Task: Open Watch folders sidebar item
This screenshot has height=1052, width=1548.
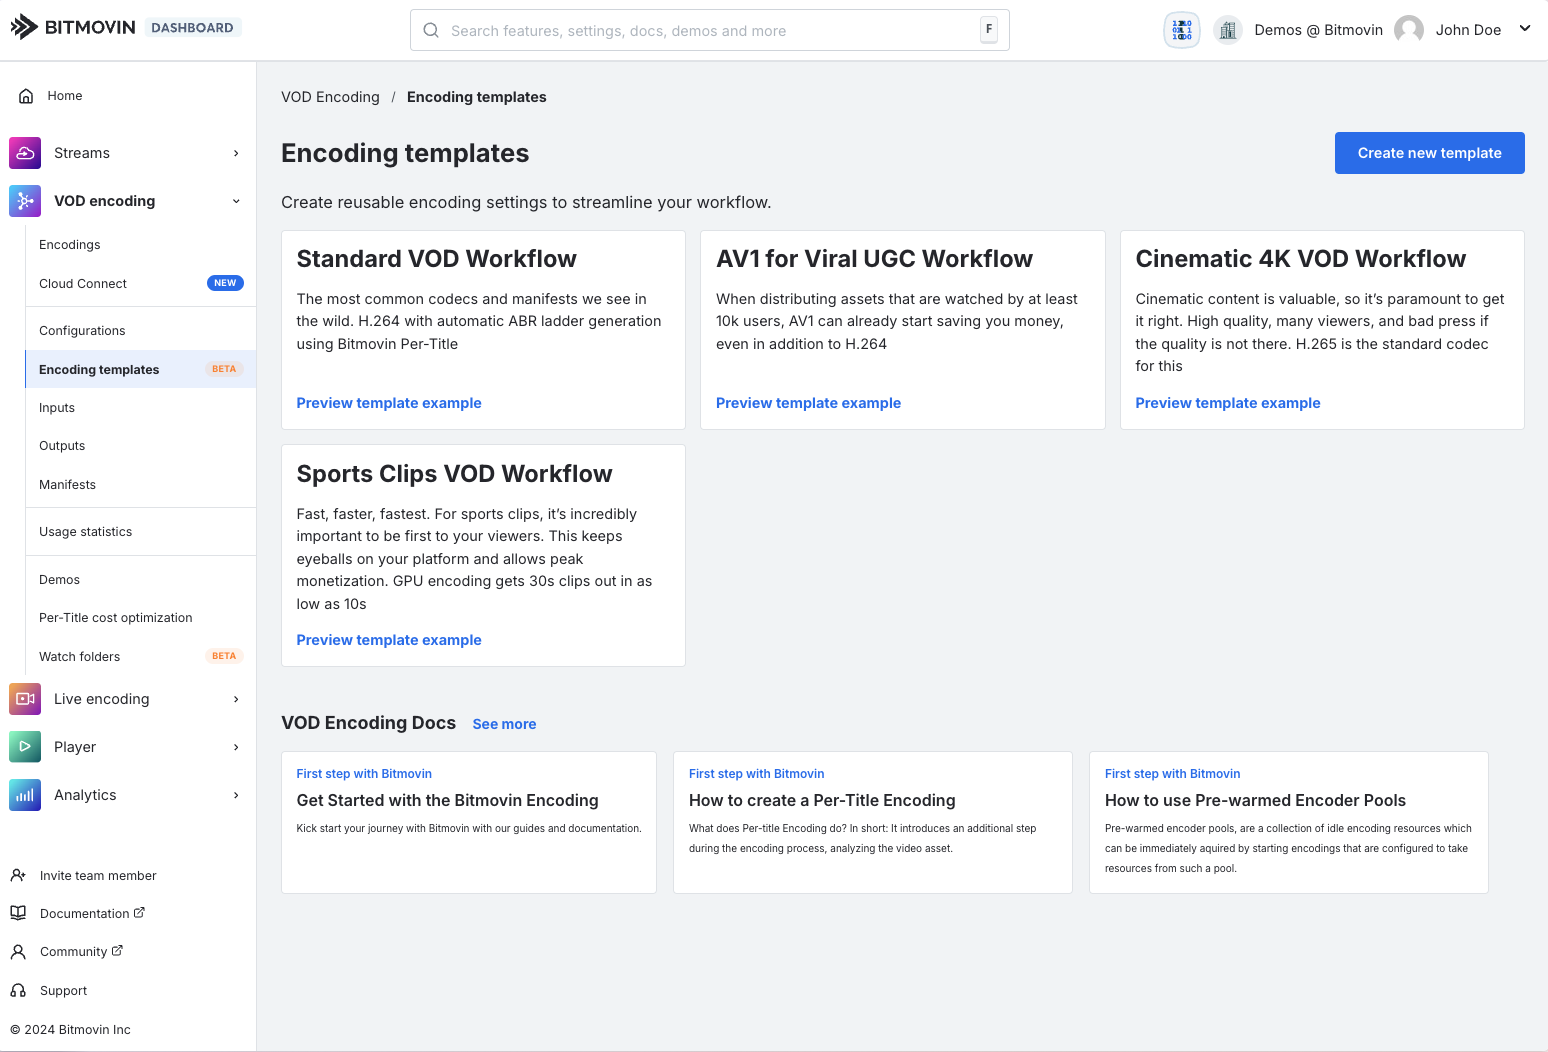Action: (140, 657)
